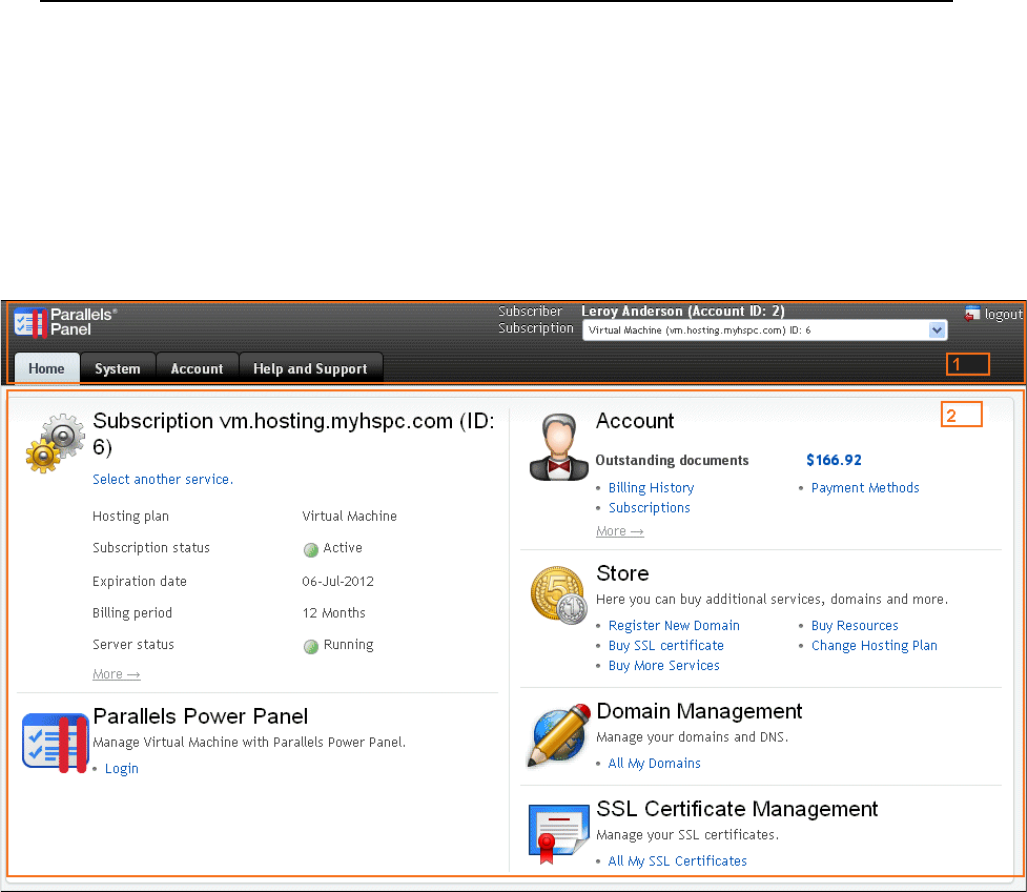The width and height of the screenshot is (1027, 892).
Task: Click the logout link
Action: pos(1003,314)
